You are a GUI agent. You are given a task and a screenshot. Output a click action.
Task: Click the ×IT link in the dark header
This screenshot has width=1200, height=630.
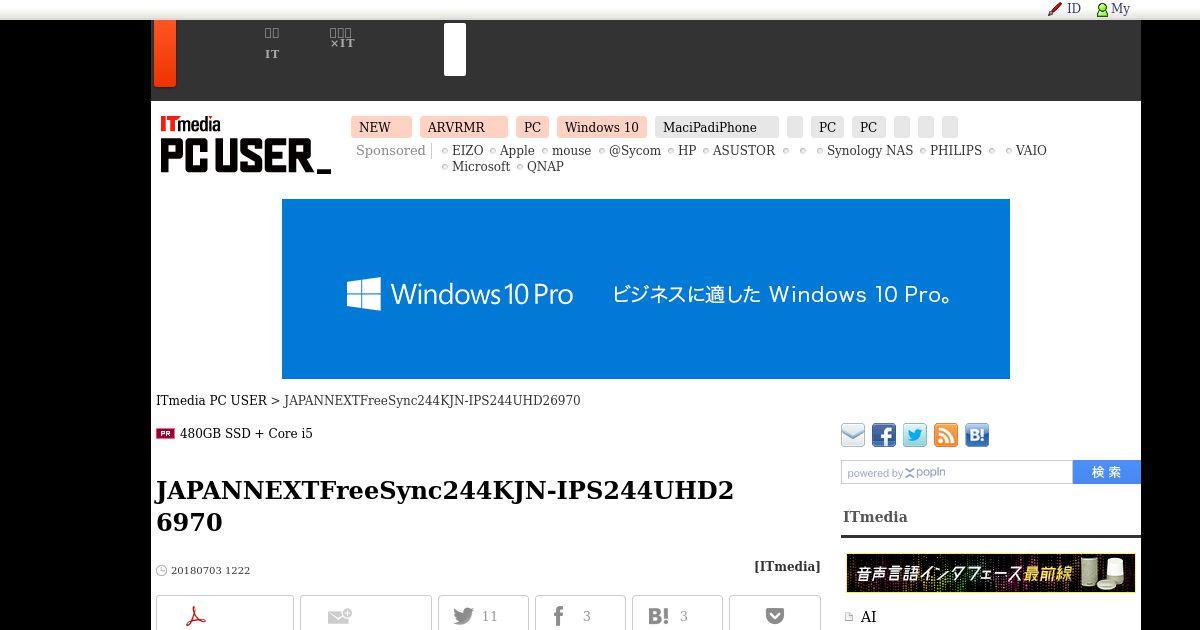tap(342, 43)
